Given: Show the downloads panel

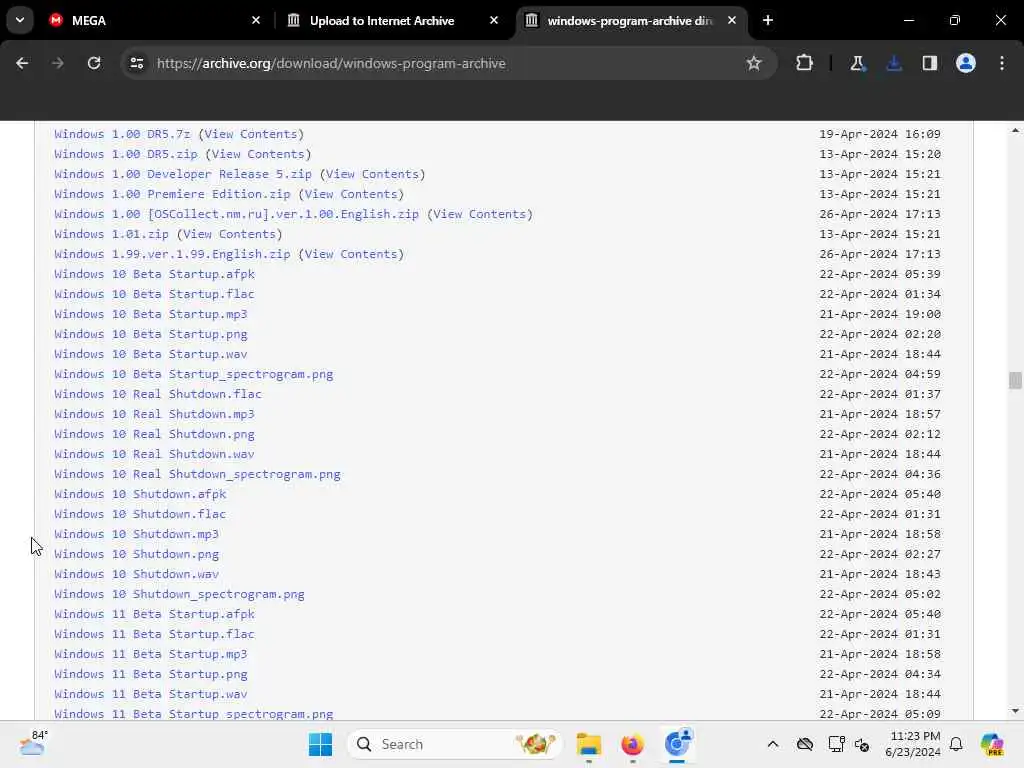Looking at the screenshot, I should coord(893,63).
